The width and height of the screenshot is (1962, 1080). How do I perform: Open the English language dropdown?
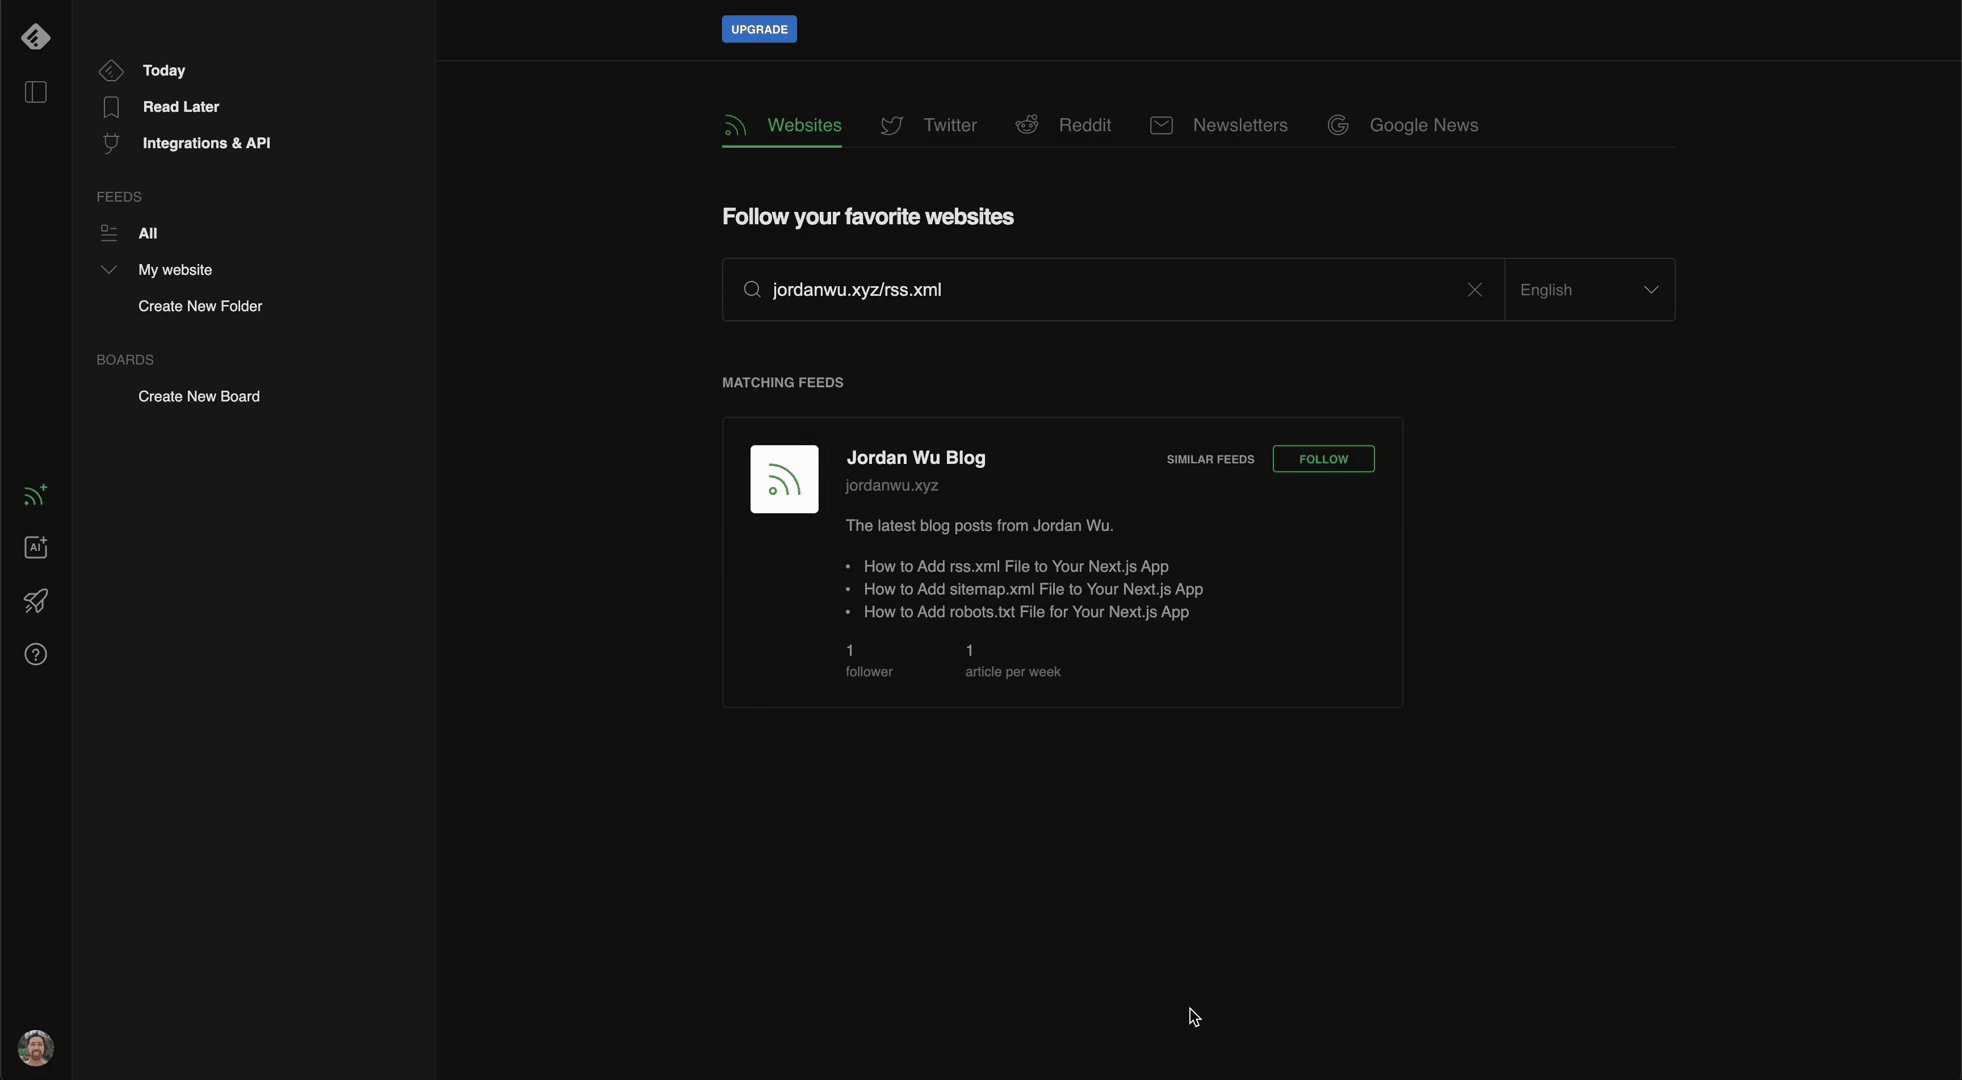(1590, 290)
